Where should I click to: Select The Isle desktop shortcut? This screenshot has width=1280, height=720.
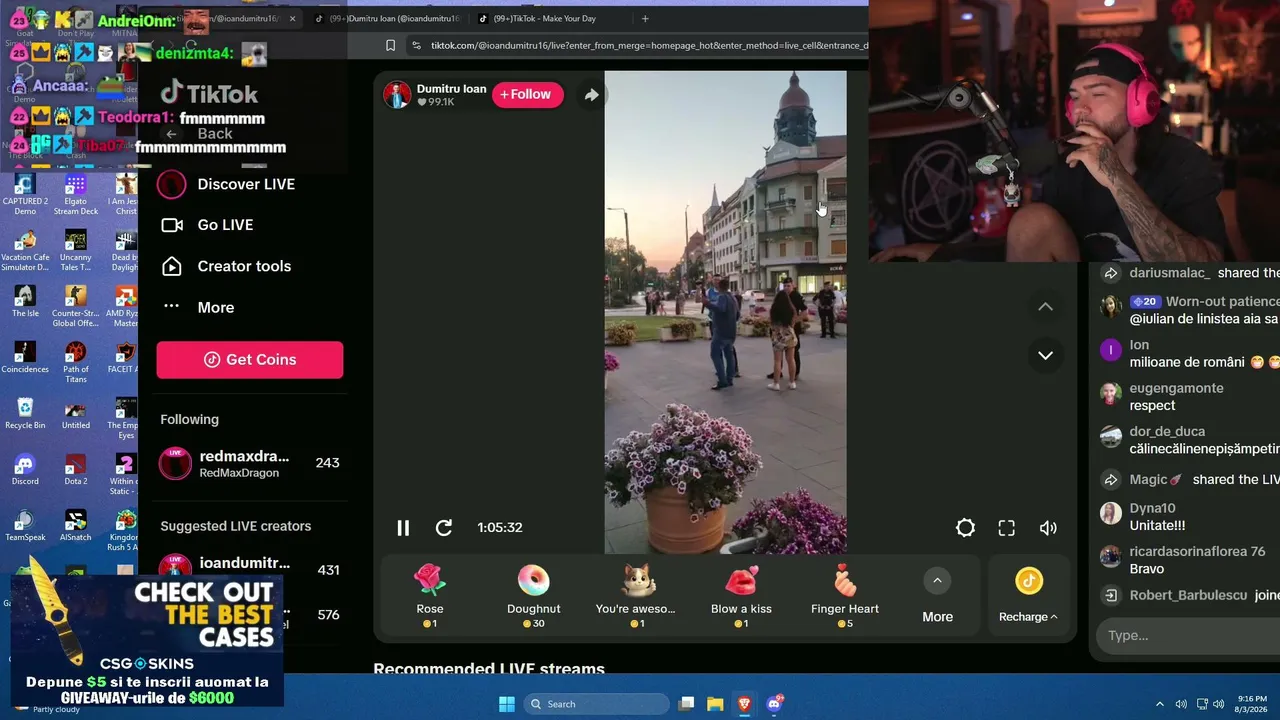pos(25,302)
